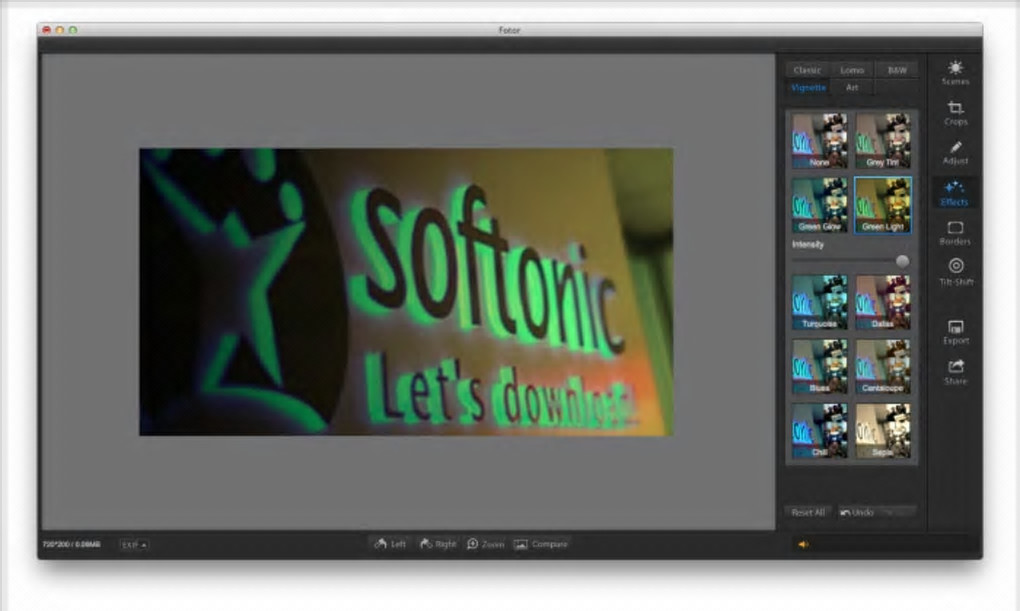Click the Undo button

pos(876,513)
